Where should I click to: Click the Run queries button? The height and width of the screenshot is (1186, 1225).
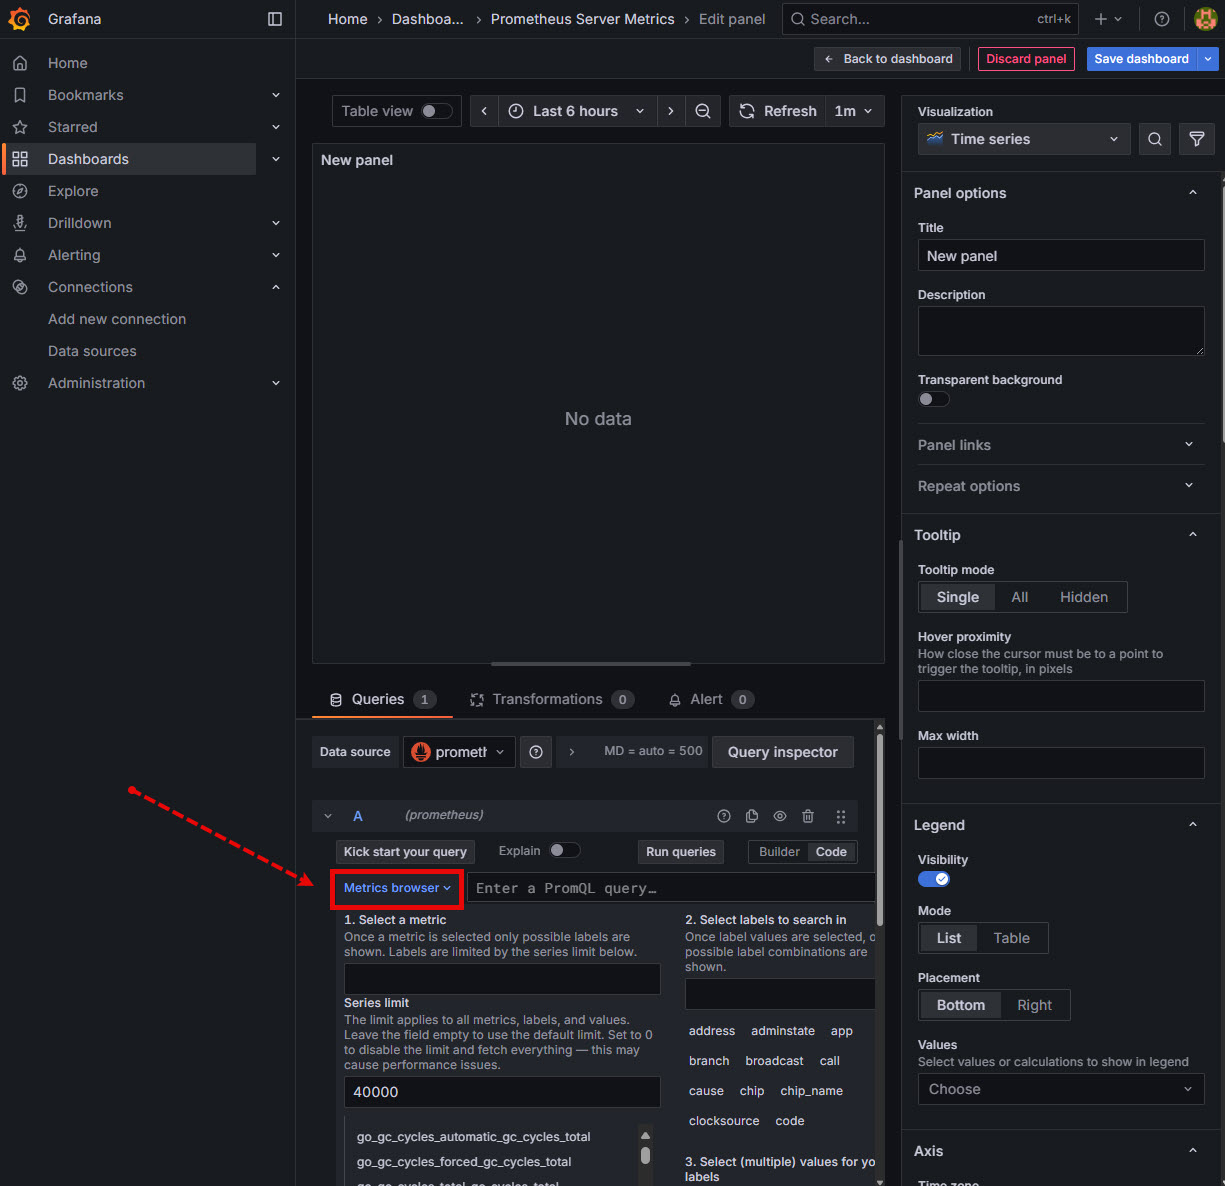point(681,852)
